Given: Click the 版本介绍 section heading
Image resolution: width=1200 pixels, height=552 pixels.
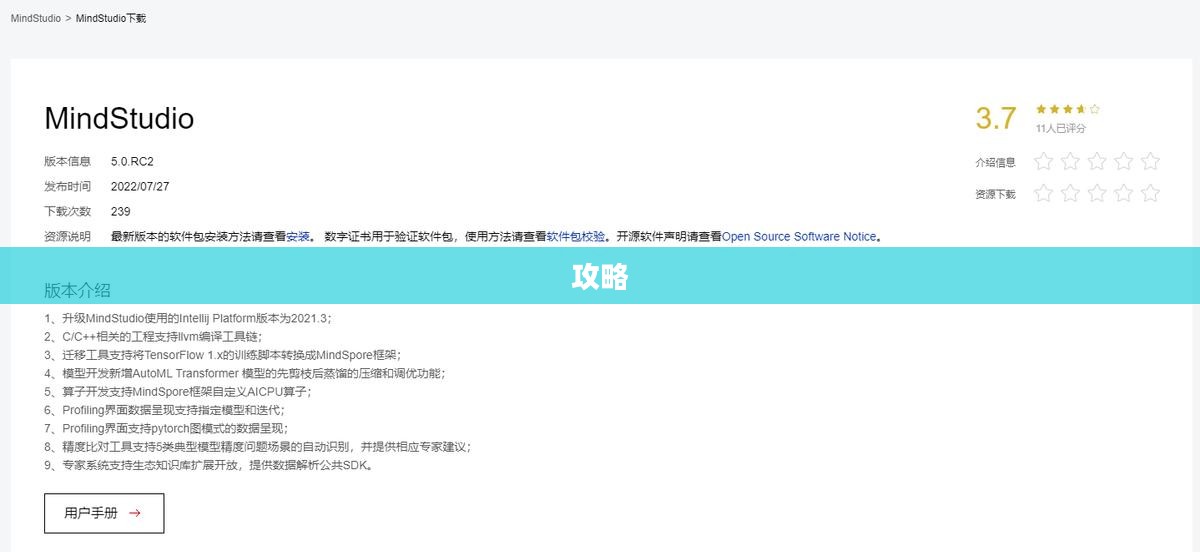Looking at the screenshot, I should coord(77,290).
